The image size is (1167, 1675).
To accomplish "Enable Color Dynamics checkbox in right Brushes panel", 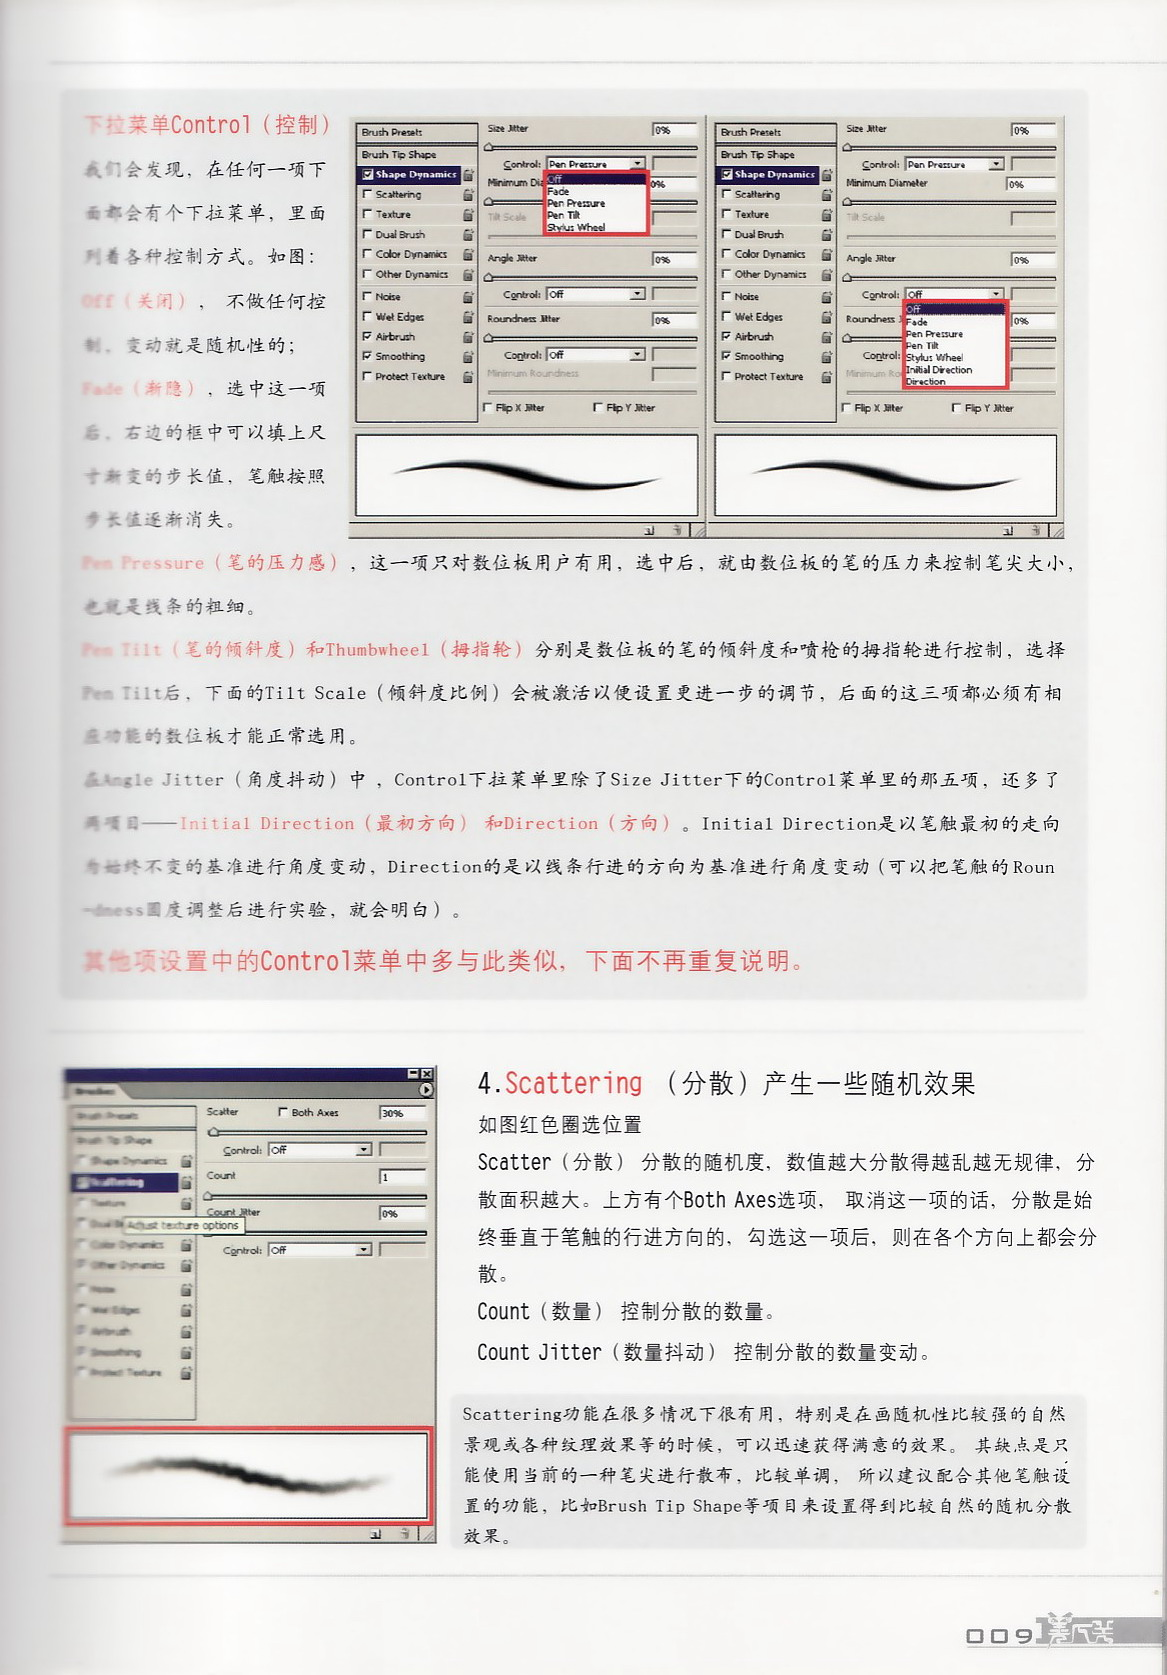I will [x=727, y=254].
